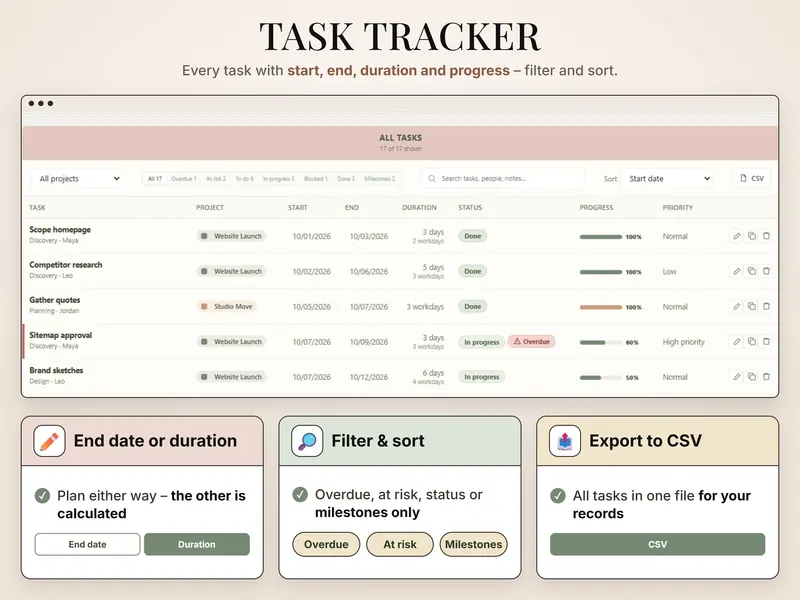Click the Duration column header
800x600 pixels.
419,208
